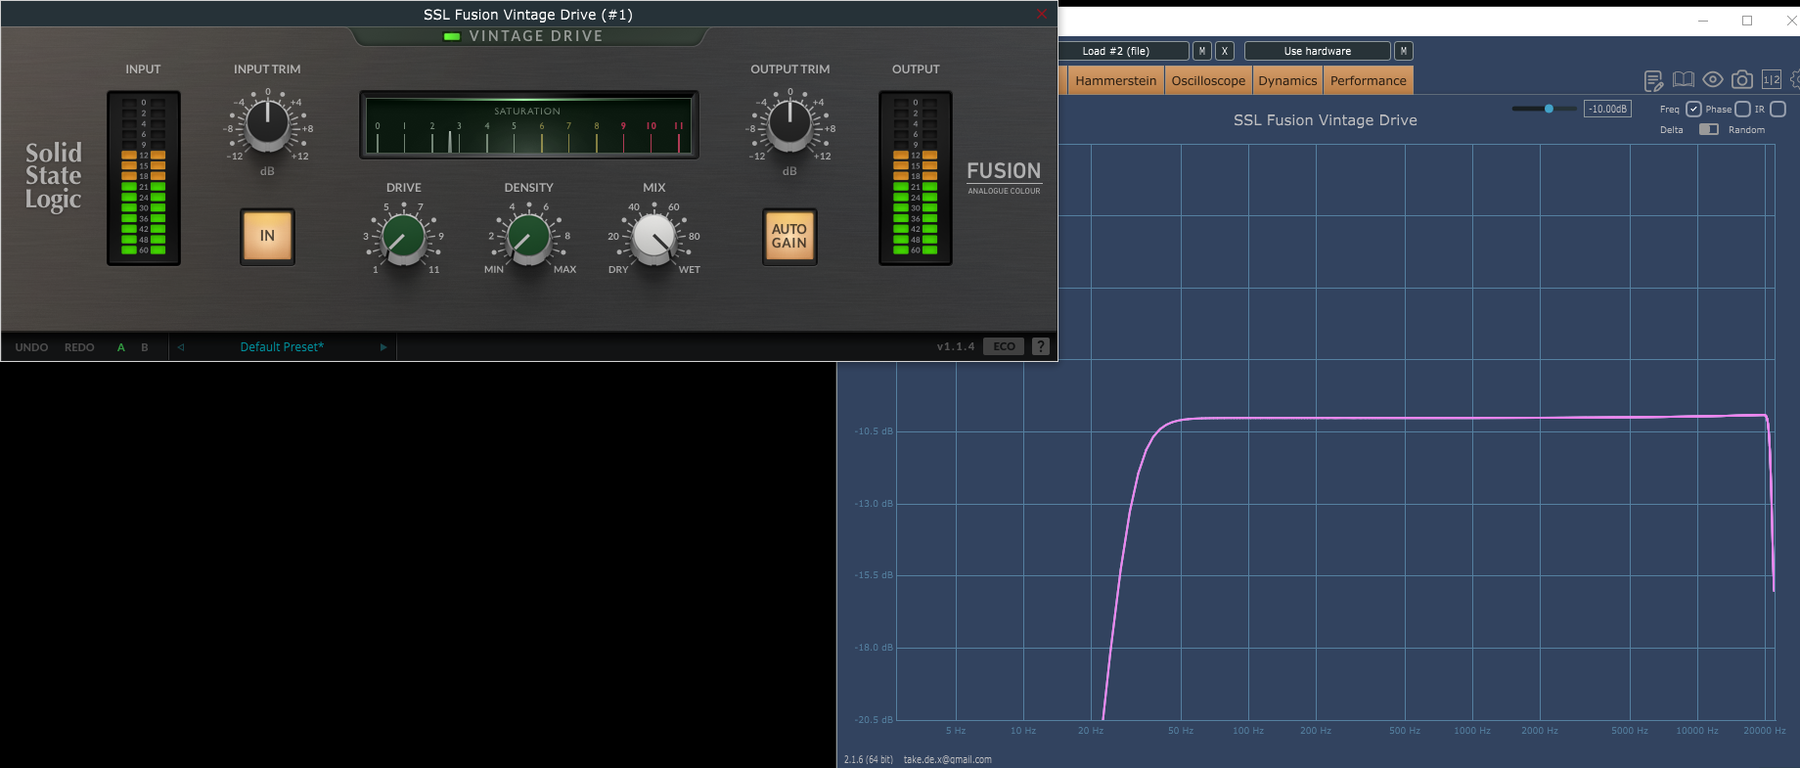Click the 1|2 compare icon
The image size is (1800, 768).
(1771, 80)
